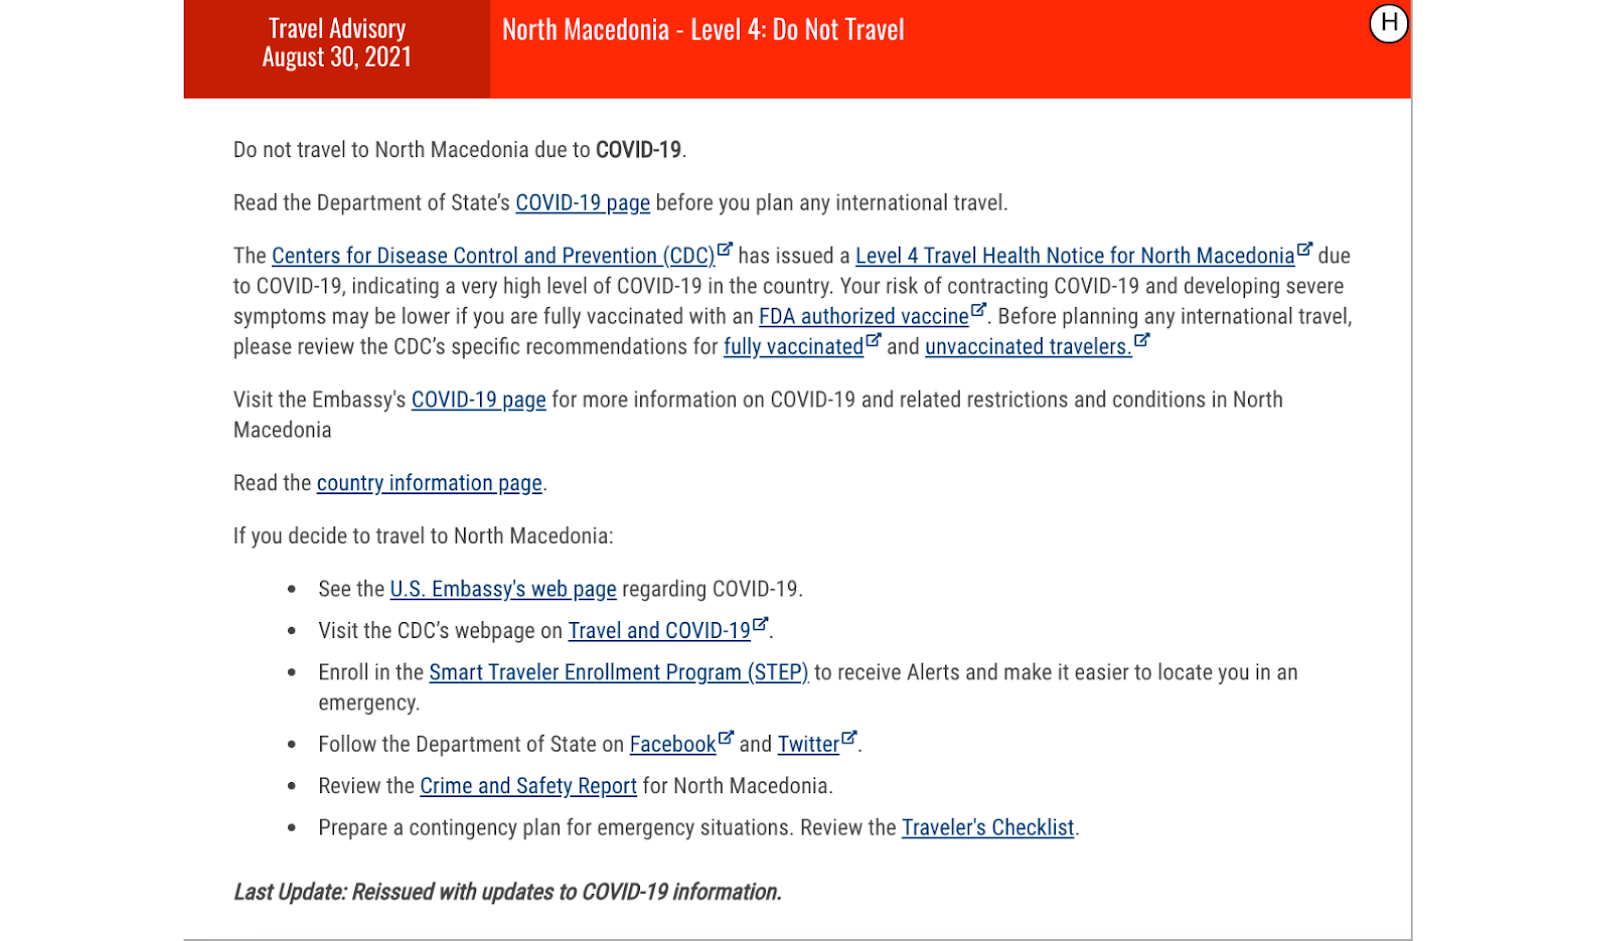Open the Traveler's Checklist link
1600x941 pixels.
[988, 828]
